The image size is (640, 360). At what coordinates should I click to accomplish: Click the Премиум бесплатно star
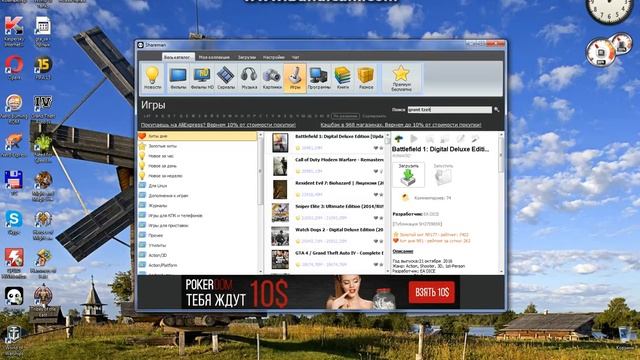tap(401, 78)
